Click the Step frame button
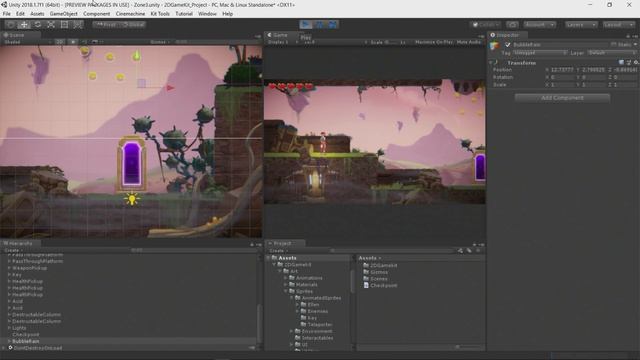Viewport: 640px width, 360px height. (333, 24)
